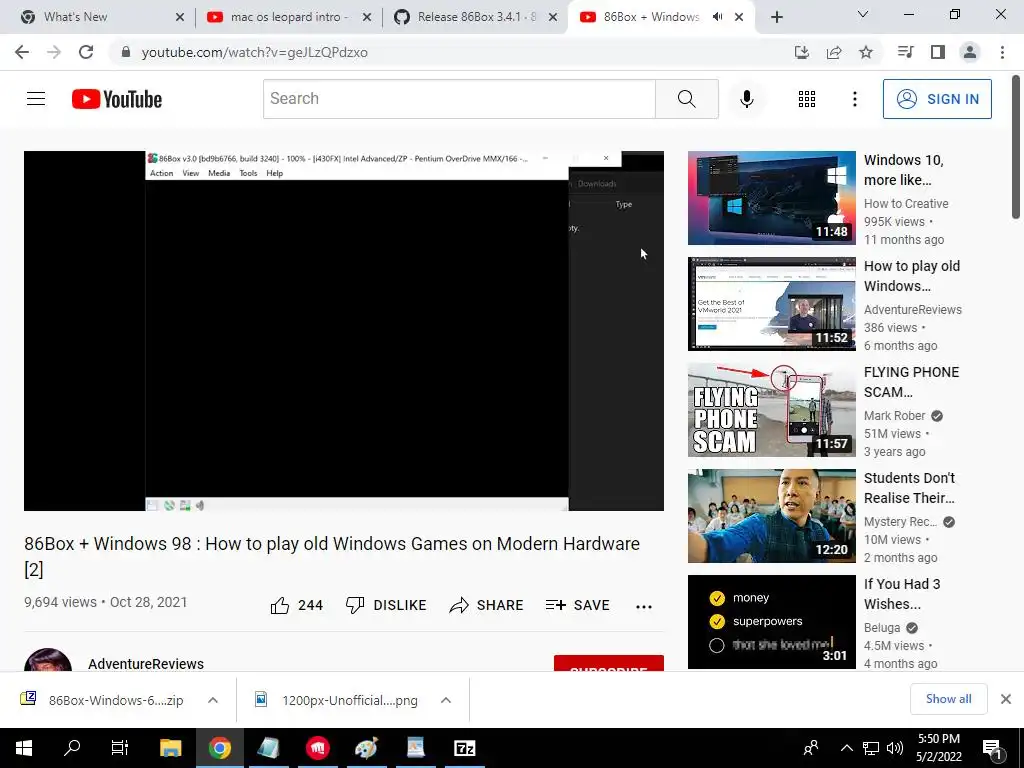1024x768 pixels.
Task: Open more actions ellipsis below video
Action: click(x=644, y=607)
